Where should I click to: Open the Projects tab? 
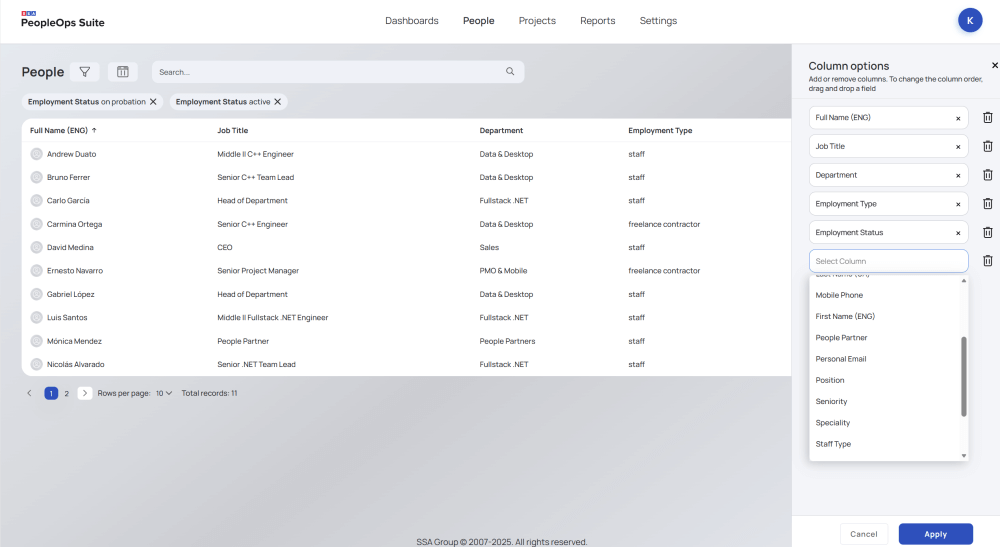pos(537,21)
